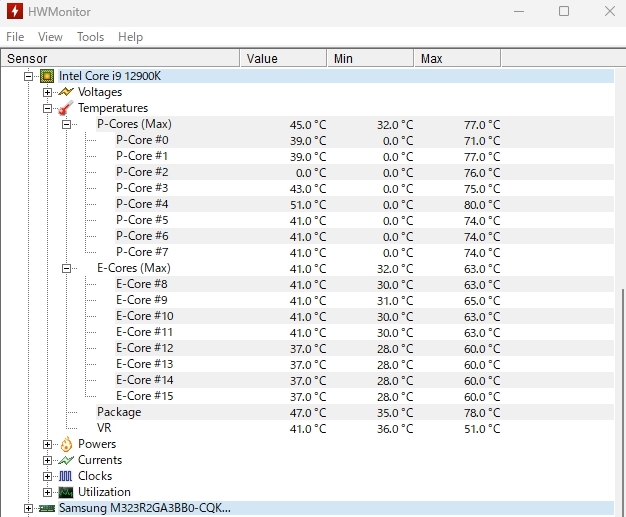The image size is (626, 517).
Task: Collapse the Intel Core i9 12900K node
Action: [28, 76]
